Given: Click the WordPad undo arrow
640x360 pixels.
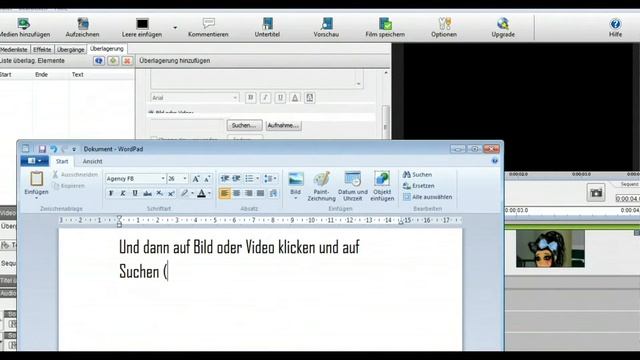Looking at the screenshot, I should 53,149.
